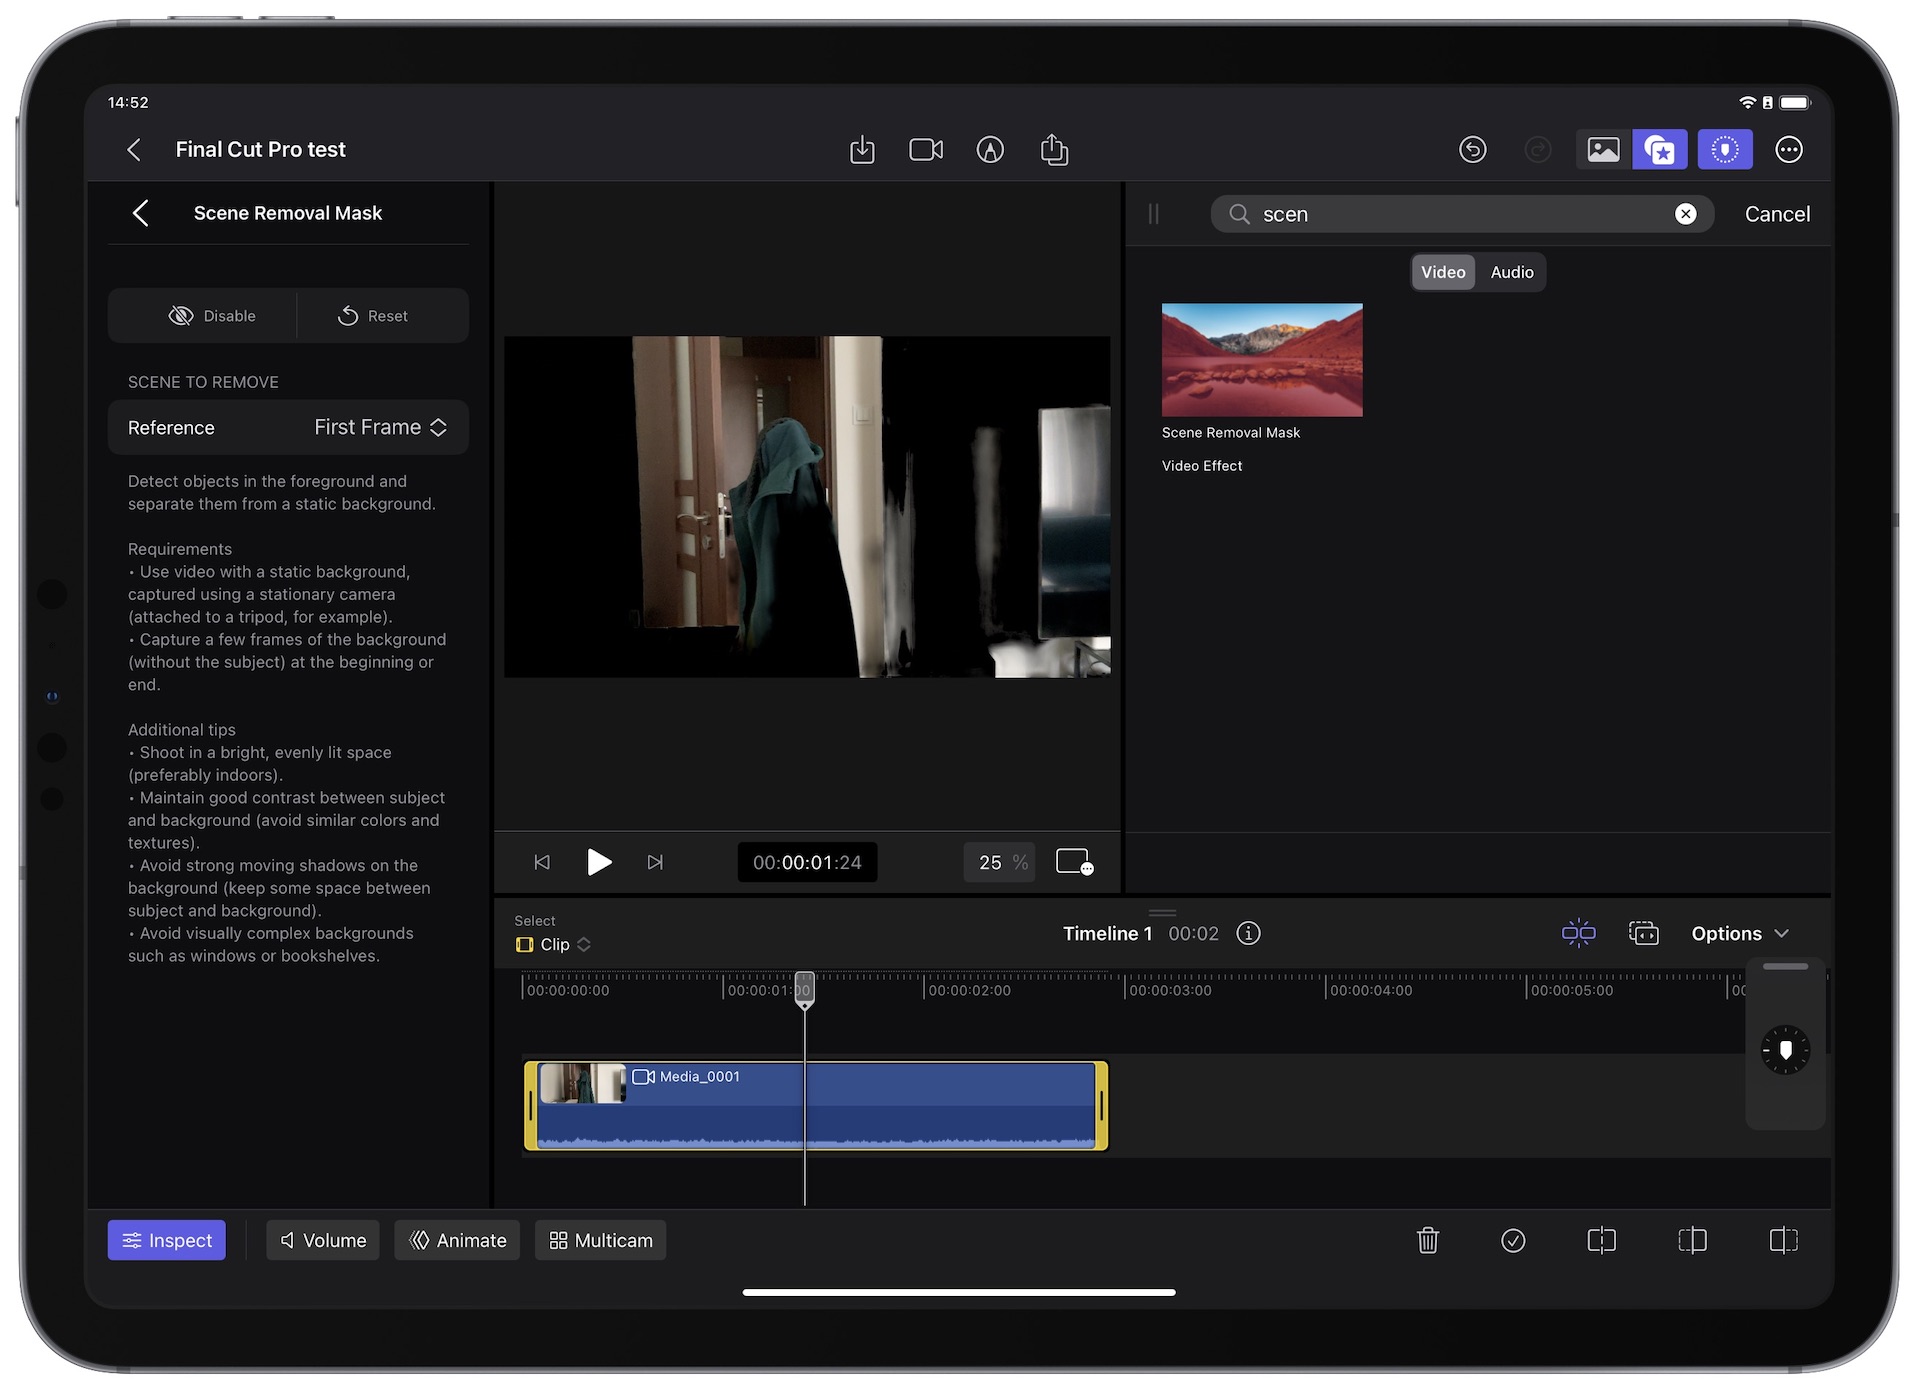Select the Media_0001 clip
This screenshot has height=1393, width=1920.
pyautogui.click(x=816, y=1106)
